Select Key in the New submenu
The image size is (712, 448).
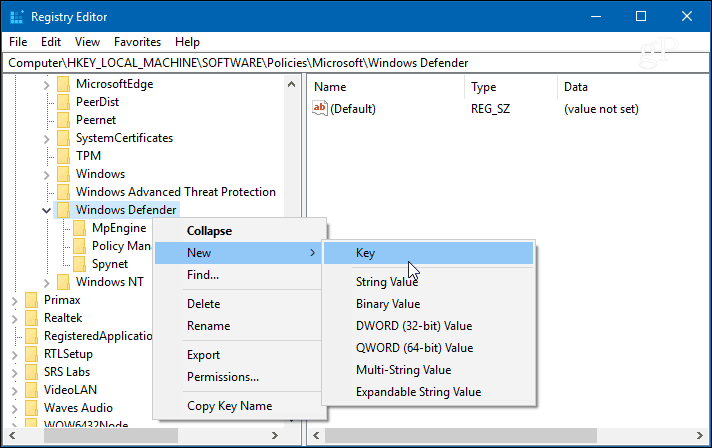(429, 253)
